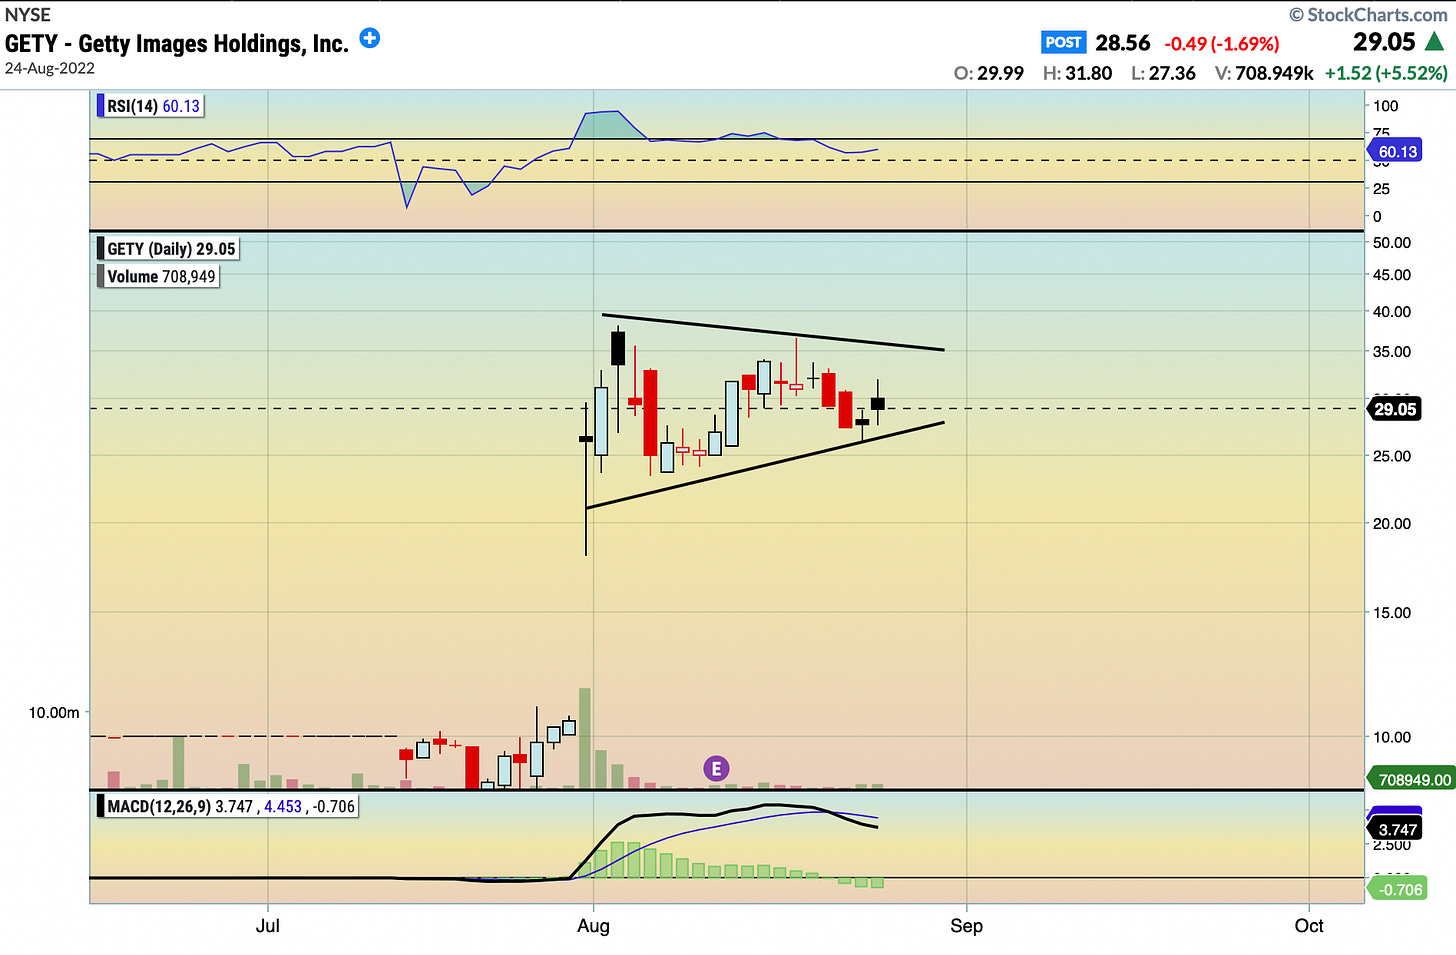Click the NYSE exchange label
Viewport: 1456px width, 955px height.
click(x=28, y=14)
